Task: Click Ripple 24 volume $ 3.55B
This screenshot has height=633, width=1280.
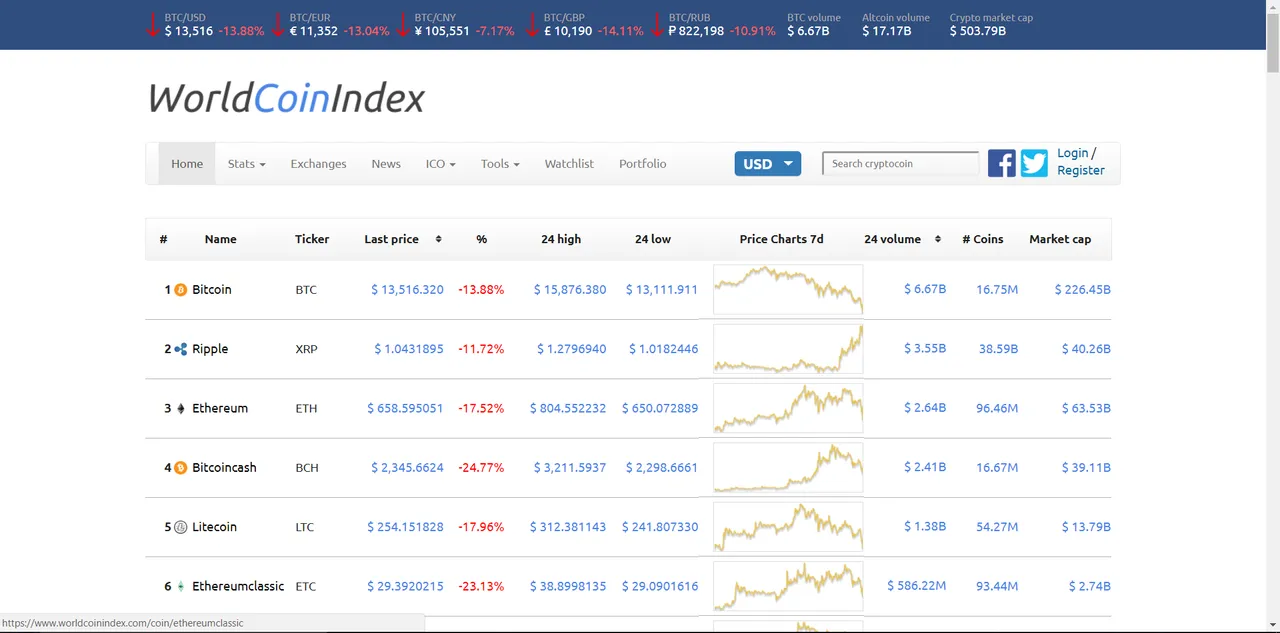Action: point(925,349)
